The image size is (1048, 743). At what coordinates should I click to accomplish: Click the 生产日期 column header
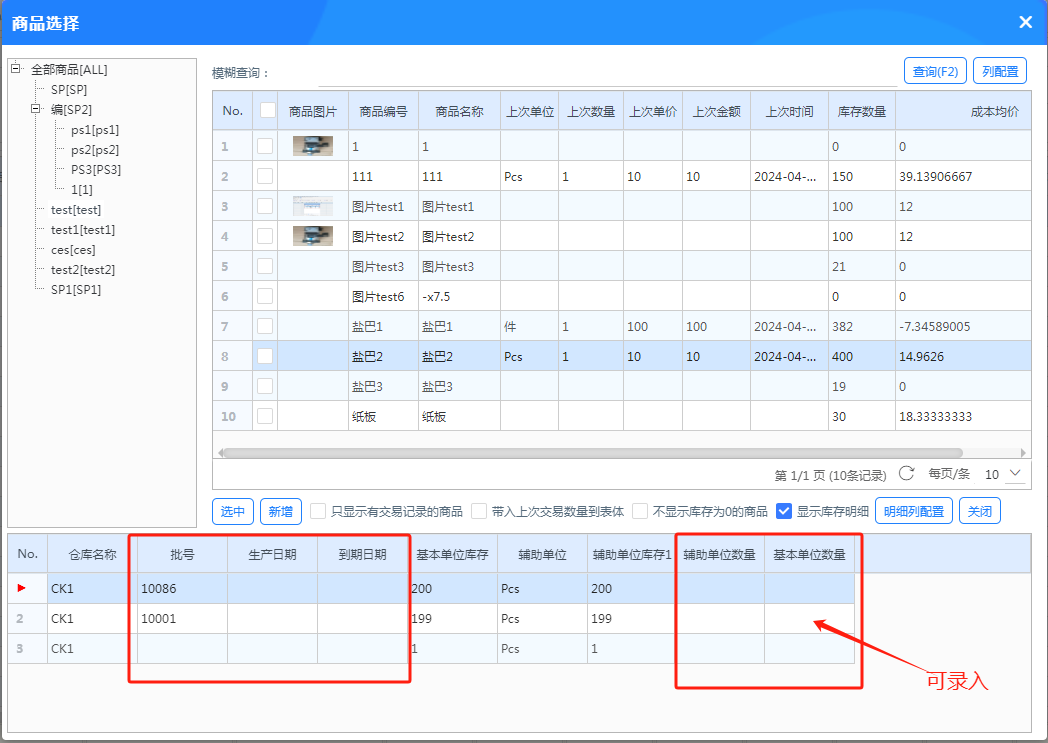272,554
